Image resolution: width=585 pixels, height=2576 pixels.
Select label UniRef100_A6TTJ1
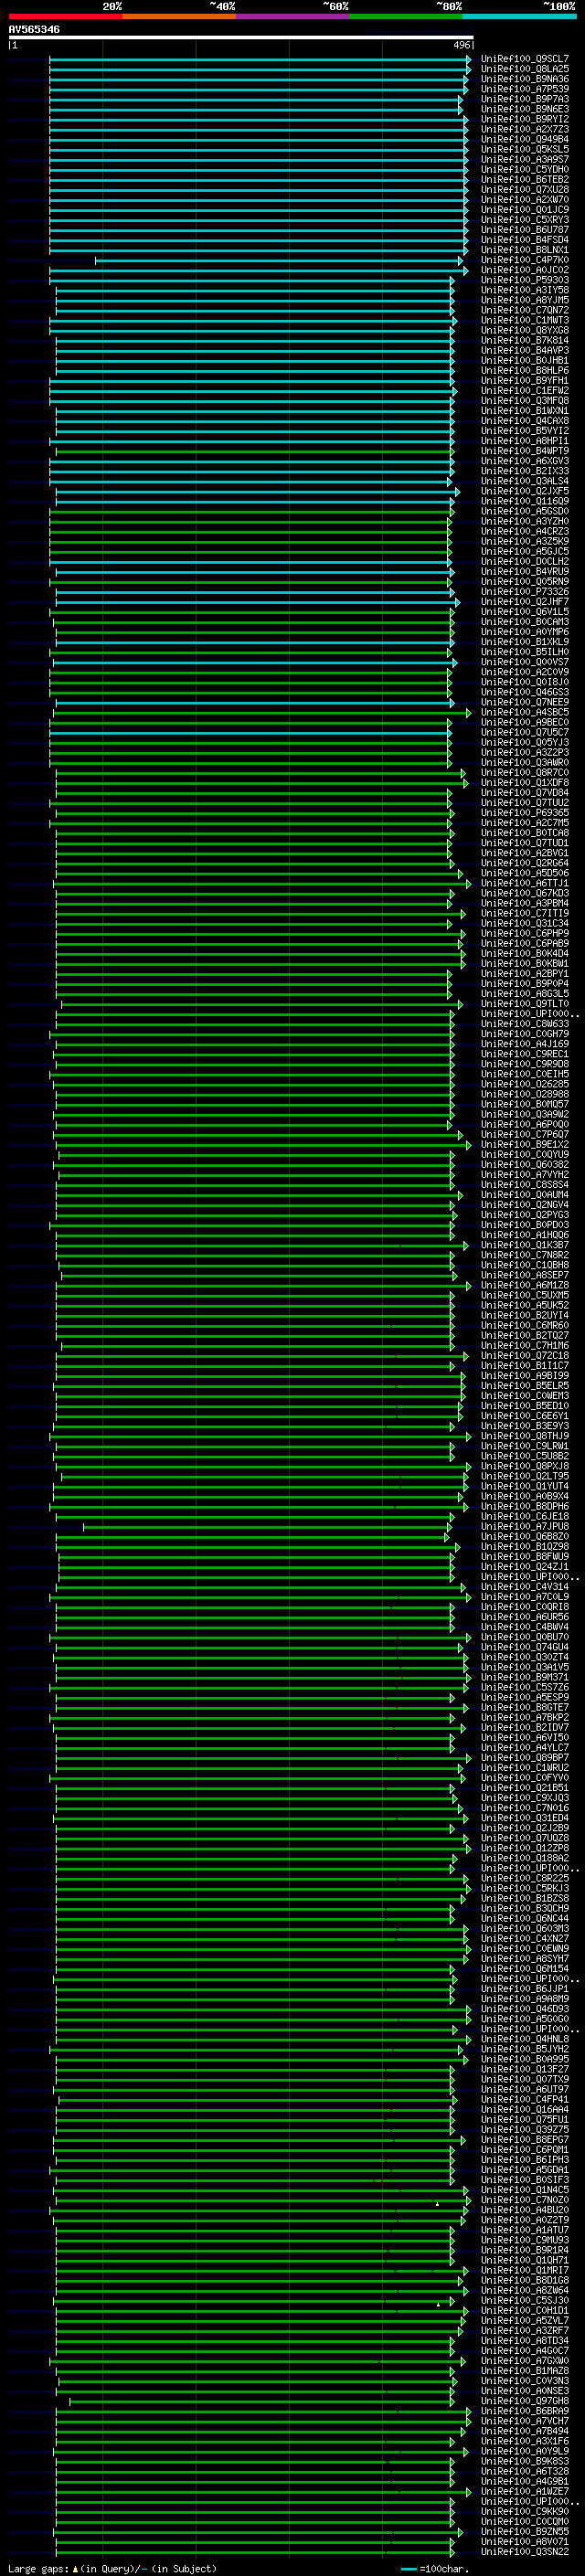click(525, 883)
